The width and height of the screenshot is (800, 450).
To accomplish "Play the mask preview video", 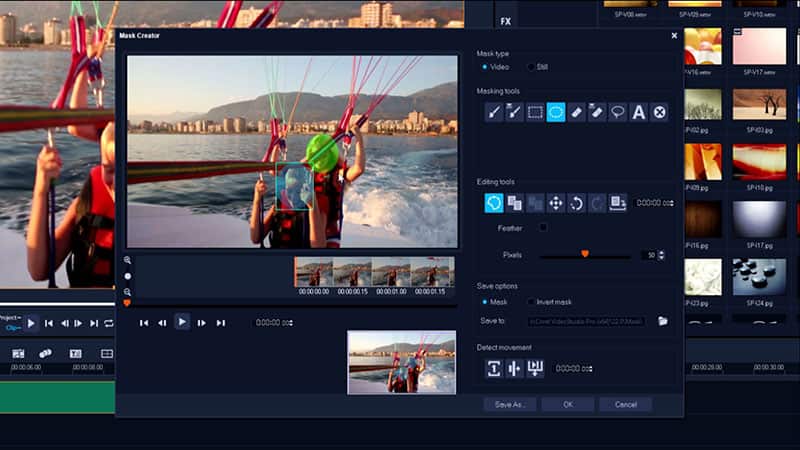I will pos(182,322).
